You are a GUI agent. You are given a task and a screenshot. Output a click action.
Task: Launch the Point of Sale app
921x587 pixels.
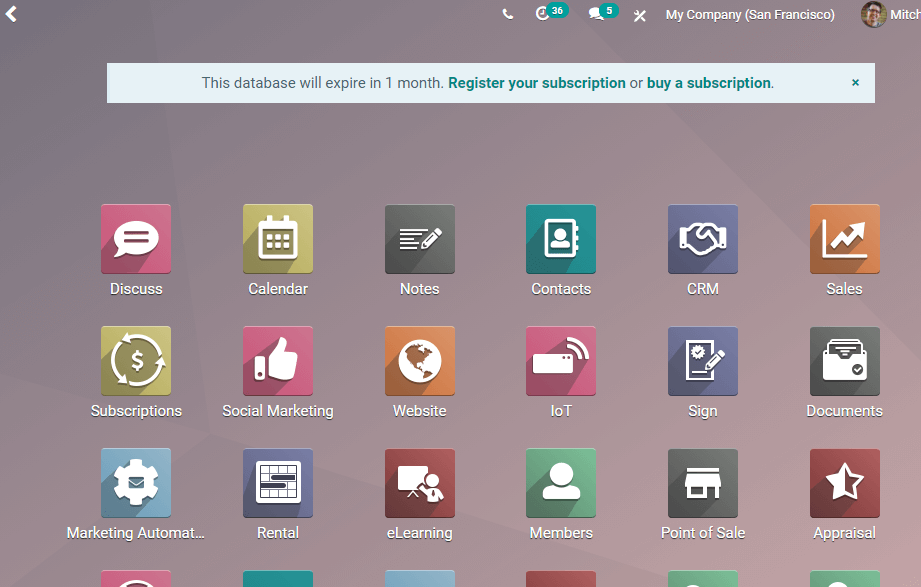tap(702, 483)
